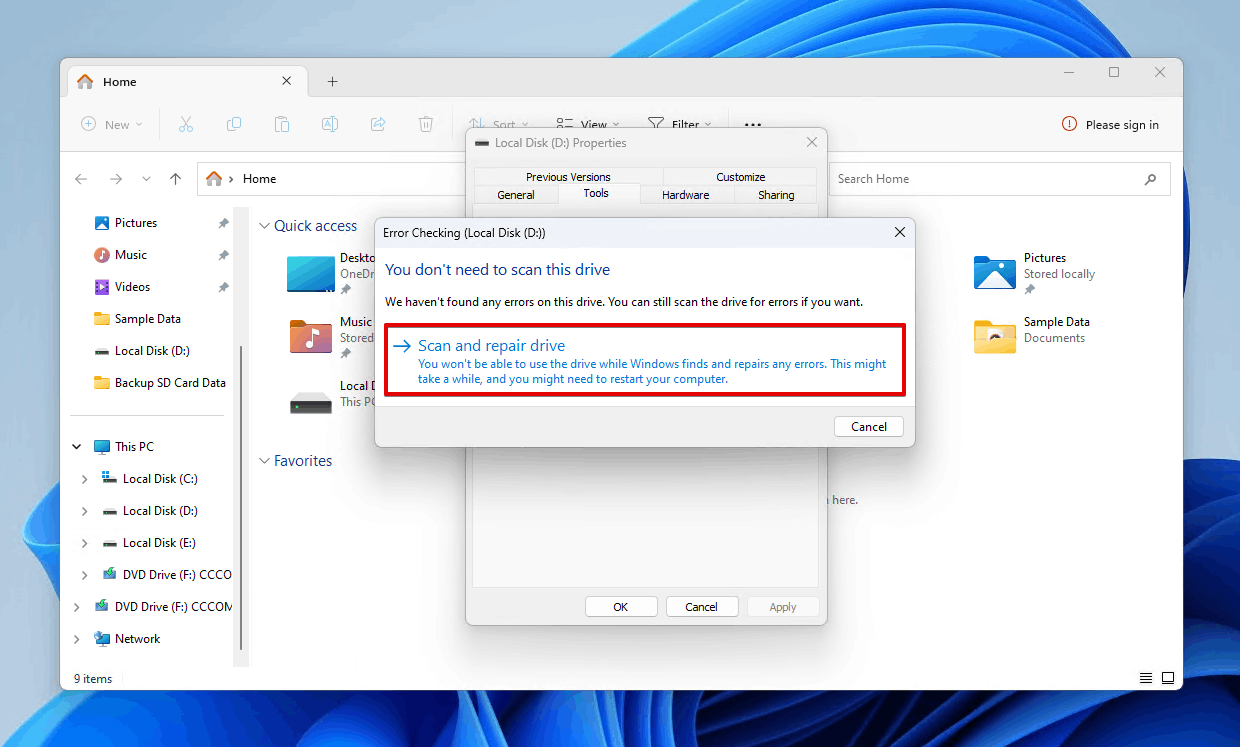Click the navigation pane scrollbar
1240x747 pixels.
[241, 497]
